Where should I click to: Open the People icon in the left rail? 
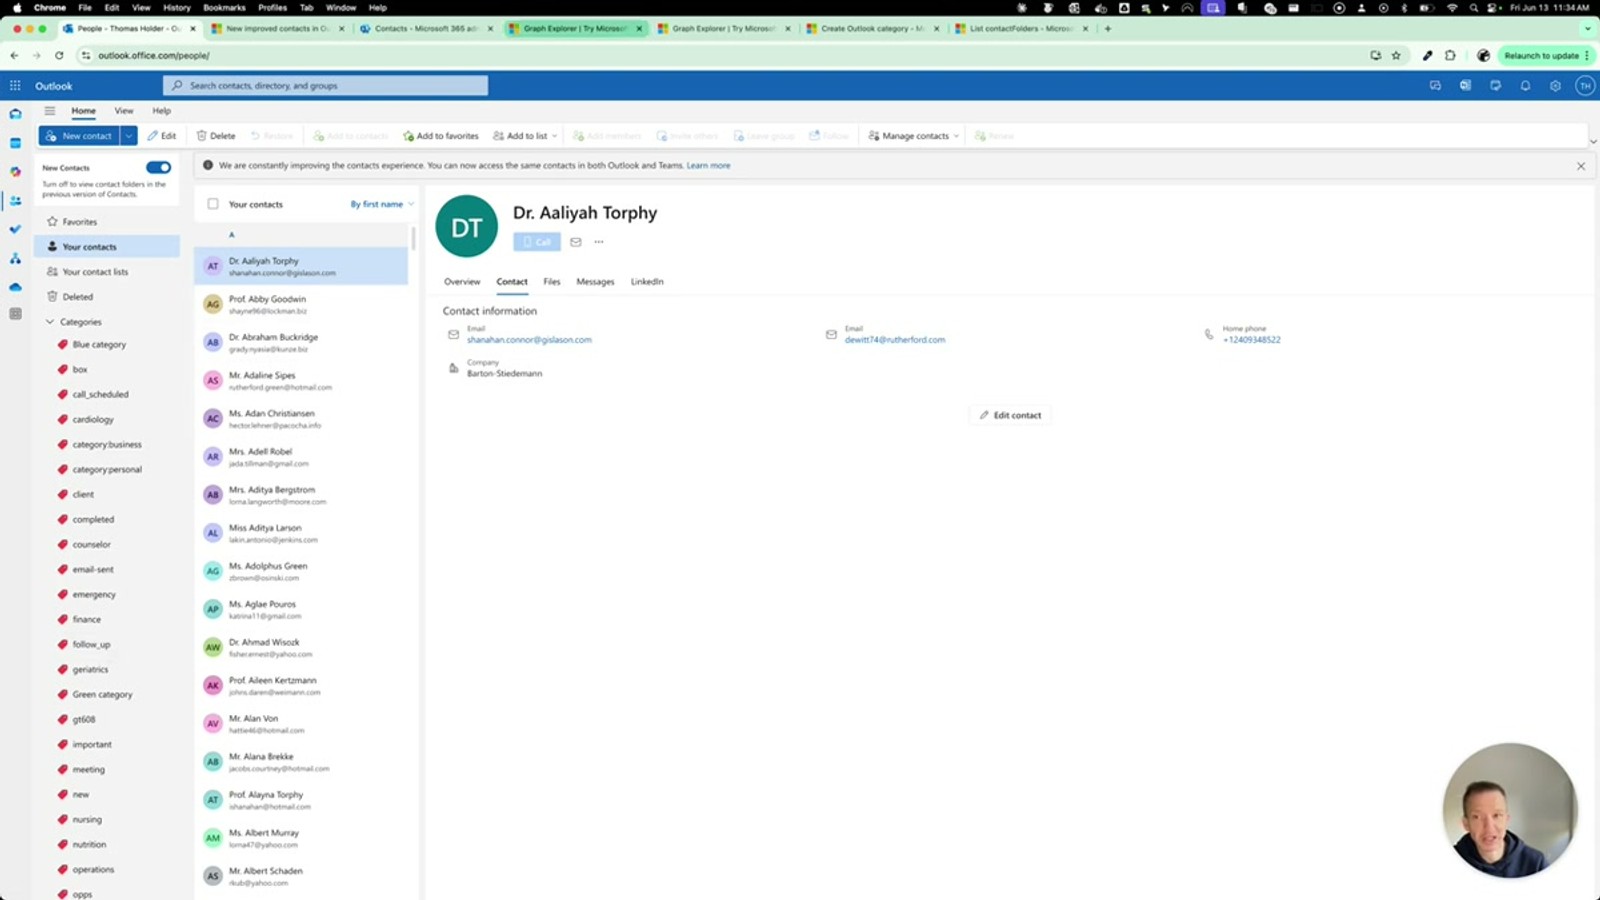coord(15,201)
